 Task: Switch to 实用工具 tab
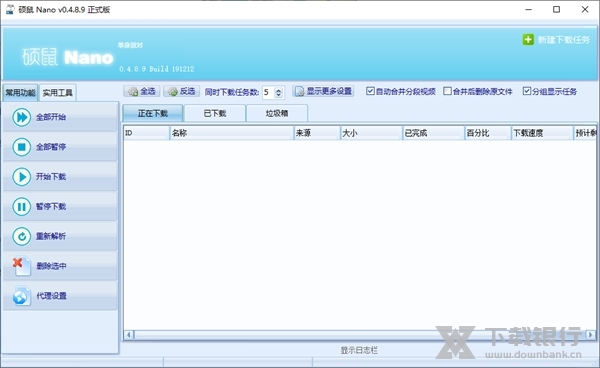point(57,93)
